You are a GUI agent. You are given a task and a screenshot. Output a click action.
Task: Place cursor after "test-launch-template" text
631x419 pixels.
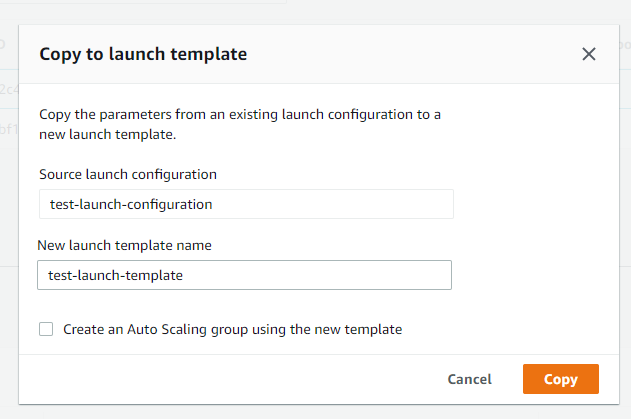[186, 275]
